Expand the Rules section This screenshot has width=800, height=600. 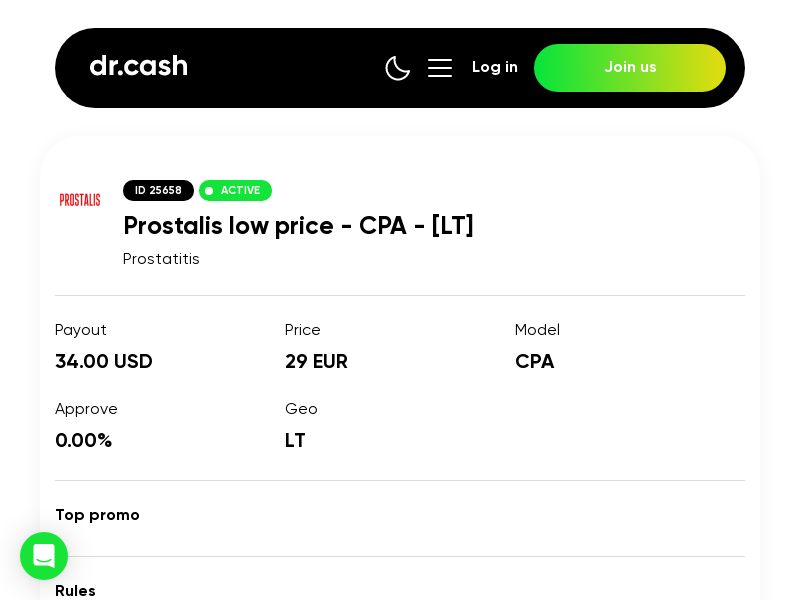[75, 591]
